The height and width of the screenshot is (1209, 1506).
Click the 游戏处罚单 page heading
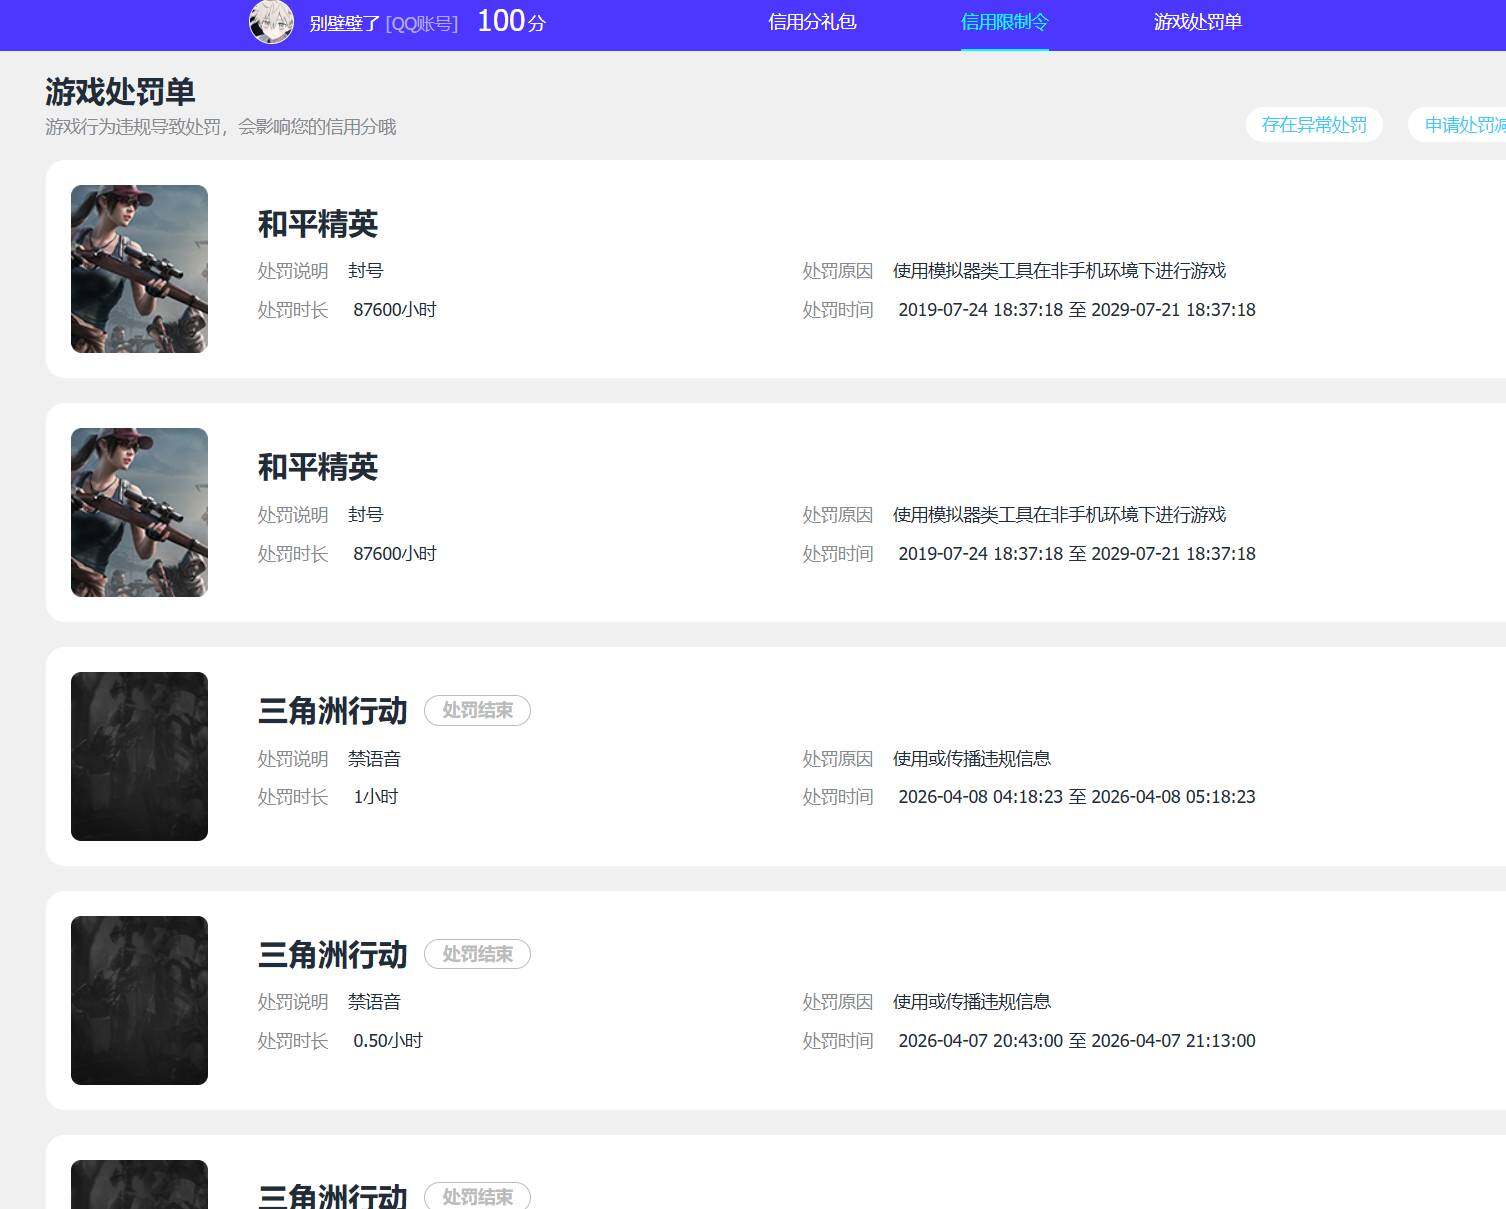[x=120, y=92]
